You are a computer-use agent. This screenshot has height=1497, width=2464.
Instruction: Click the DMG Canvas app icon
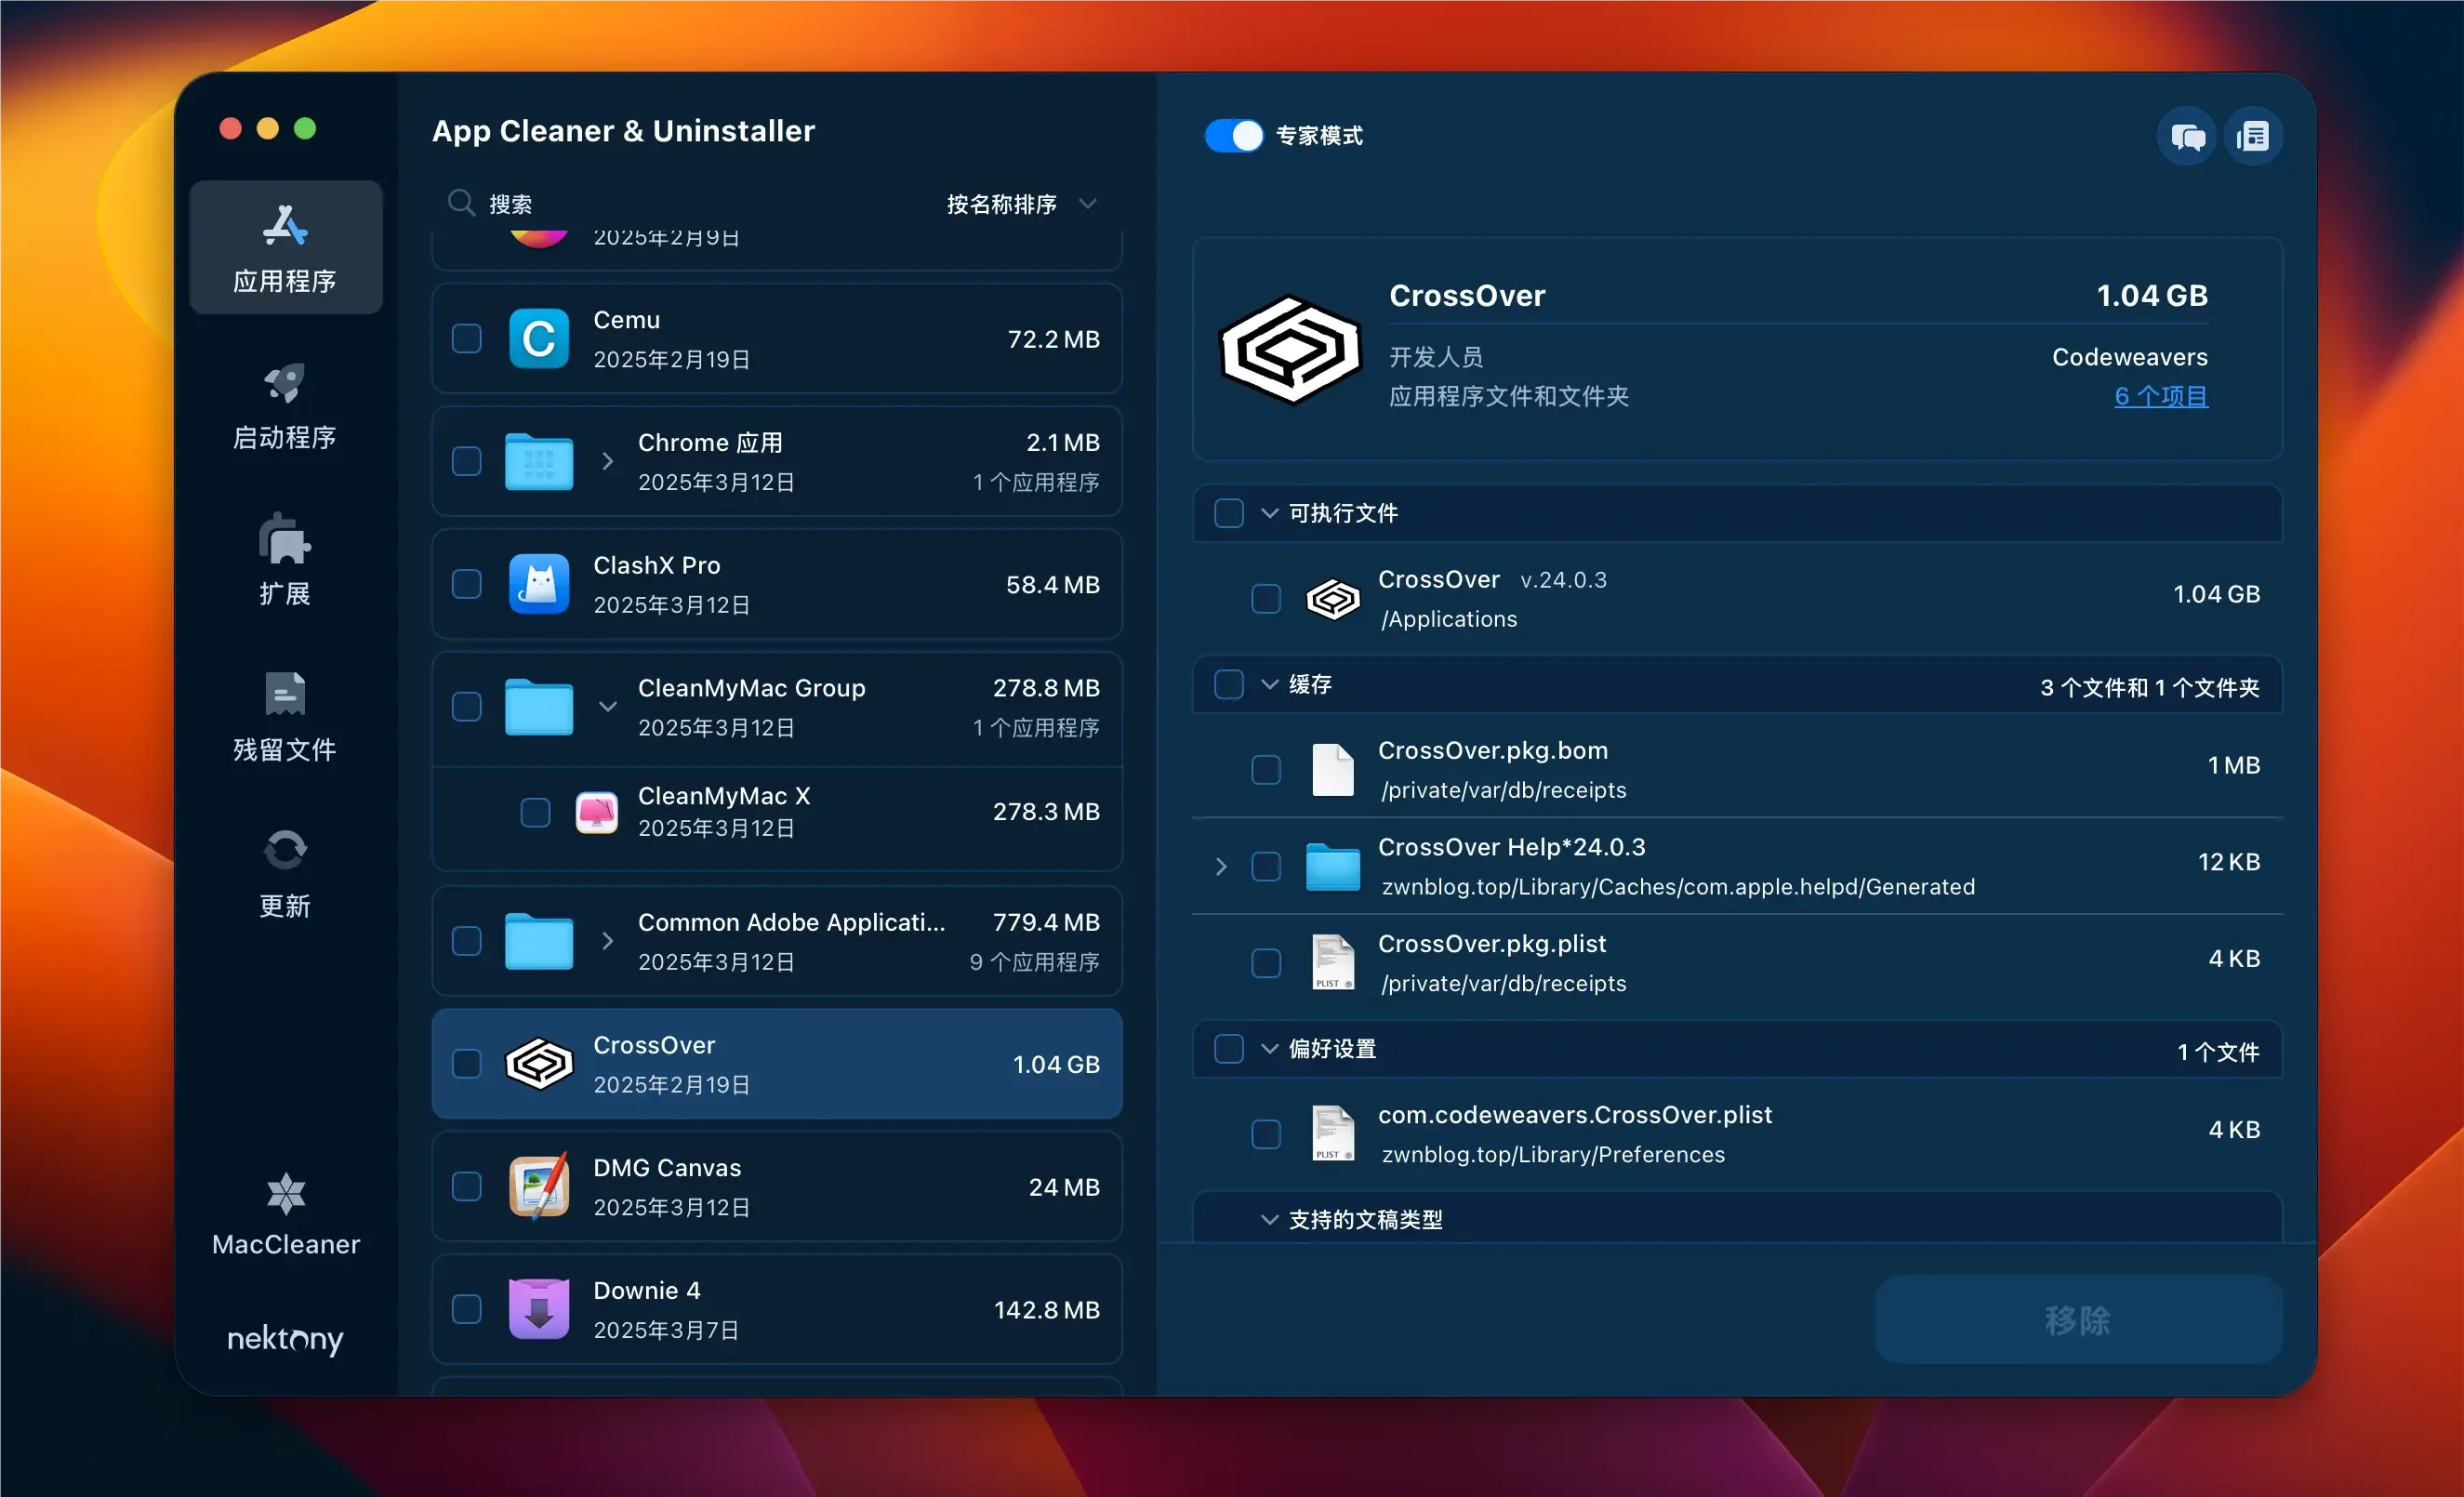(x=539, y=1187)
